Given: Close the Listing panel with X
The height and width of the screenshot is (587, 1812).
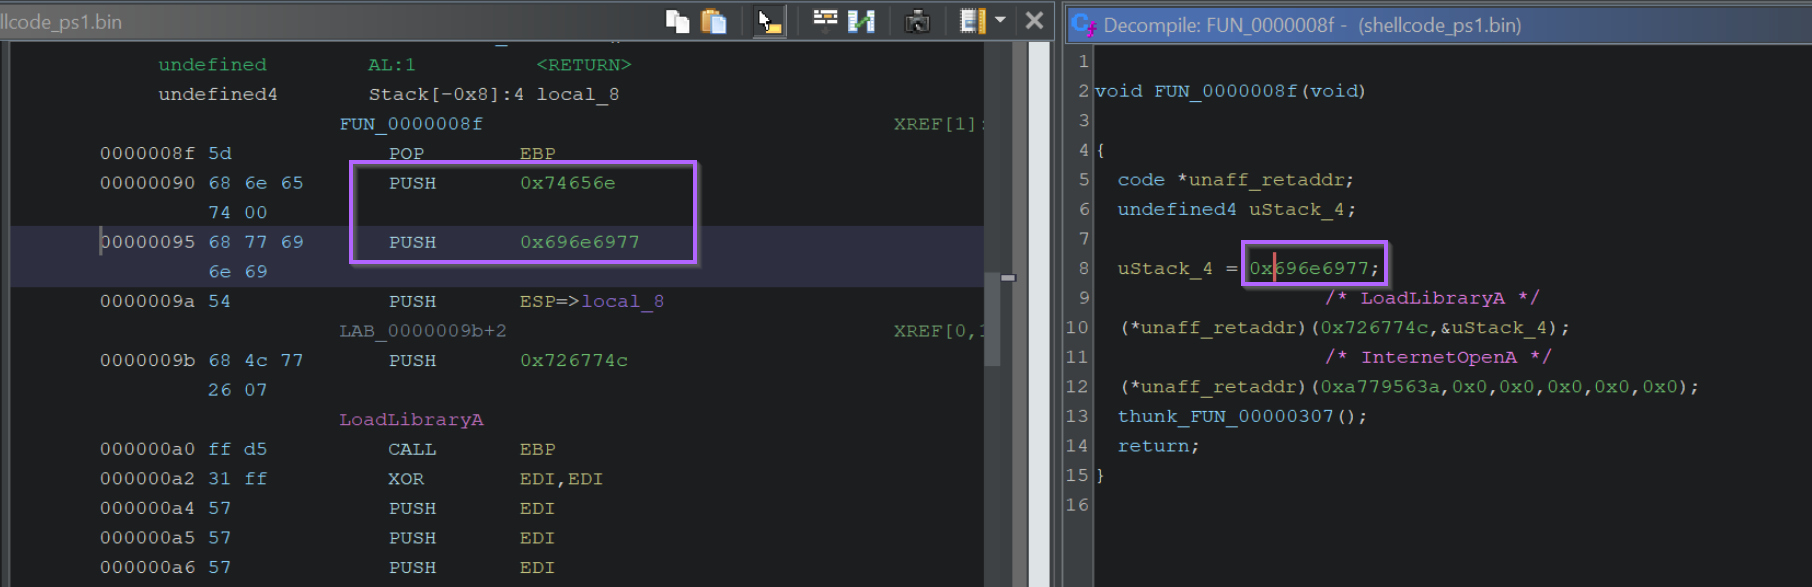Looking at the screenshot, I should [x=1035, y=20].
